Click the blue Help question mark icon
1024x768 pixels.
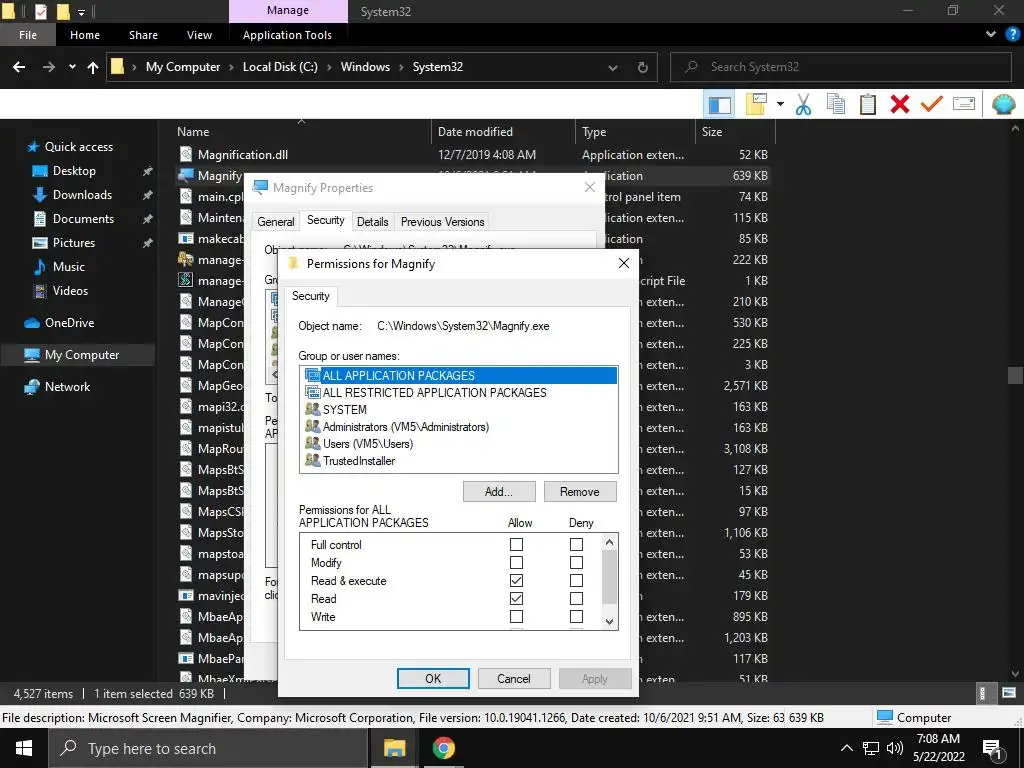[x=1012, y=35]
